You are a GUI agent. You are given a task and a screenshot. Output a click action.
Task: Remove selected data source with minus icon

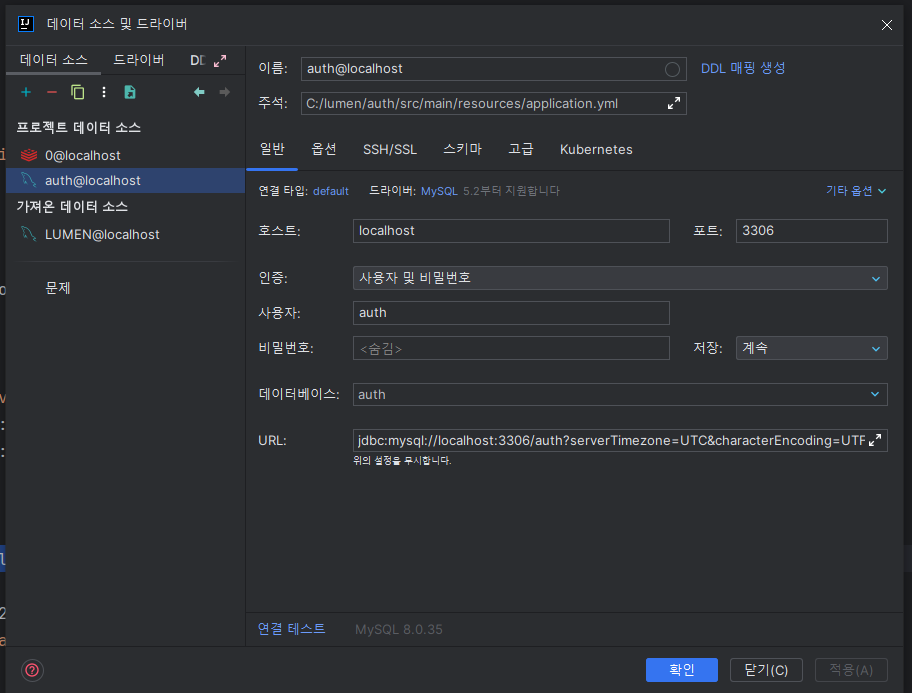pyautogui.click(x=52, y=93)
